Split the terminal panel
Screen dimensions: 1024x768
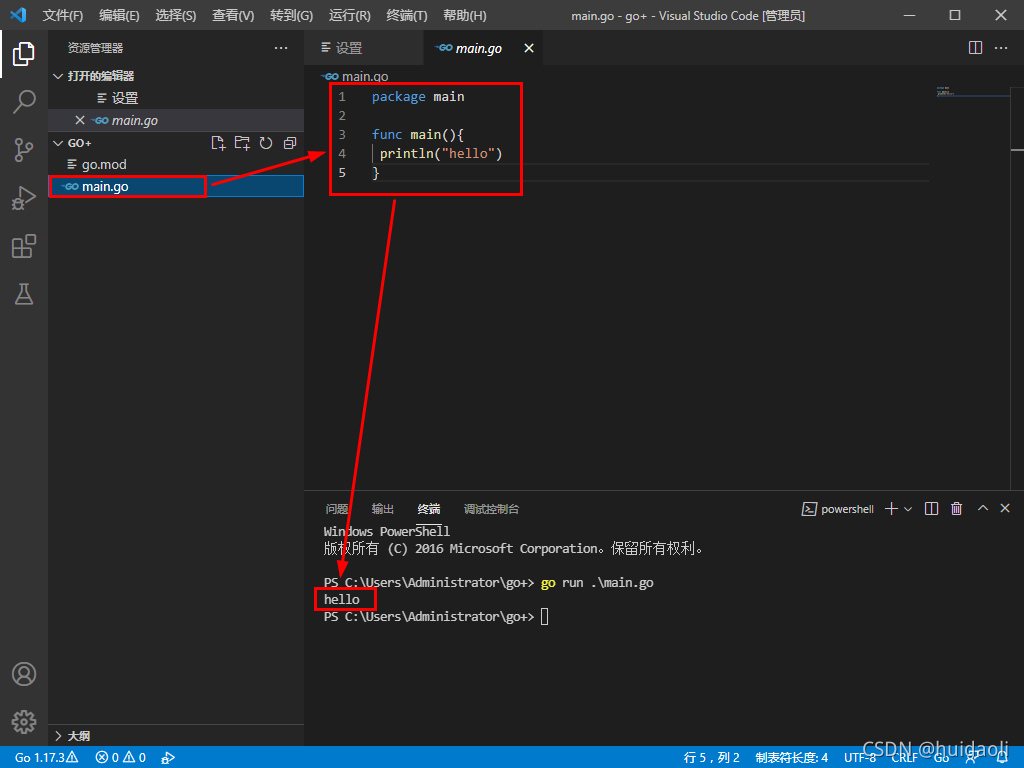[x=932, y=509]
